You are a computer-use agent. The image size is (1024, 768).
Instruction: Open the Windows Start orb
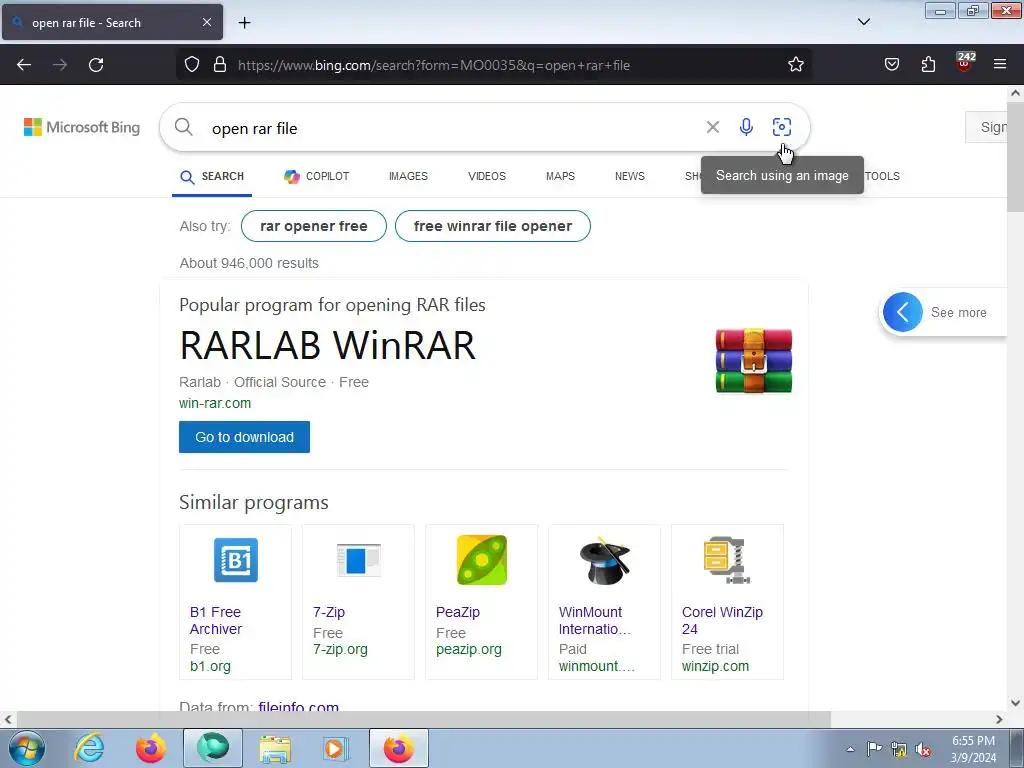[27, 748]
